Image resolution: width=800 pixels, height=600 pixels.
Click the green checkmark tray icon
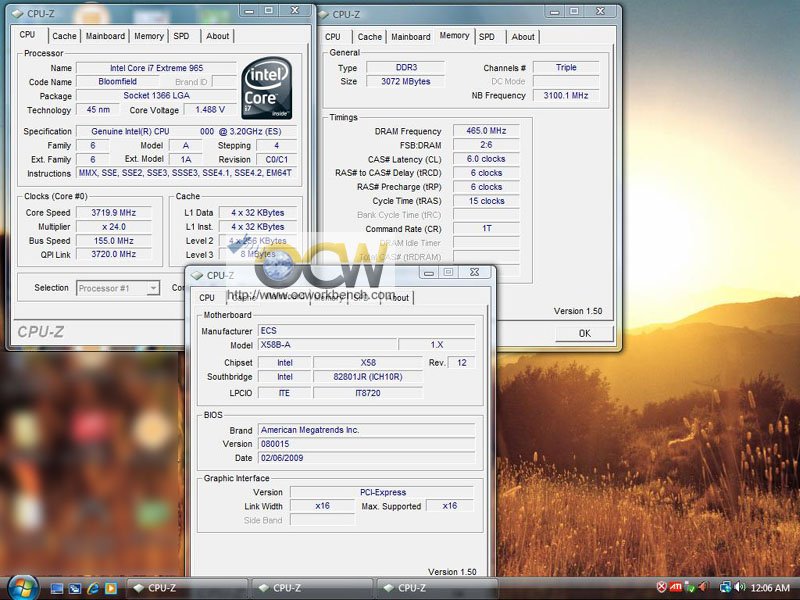(689, 587)
